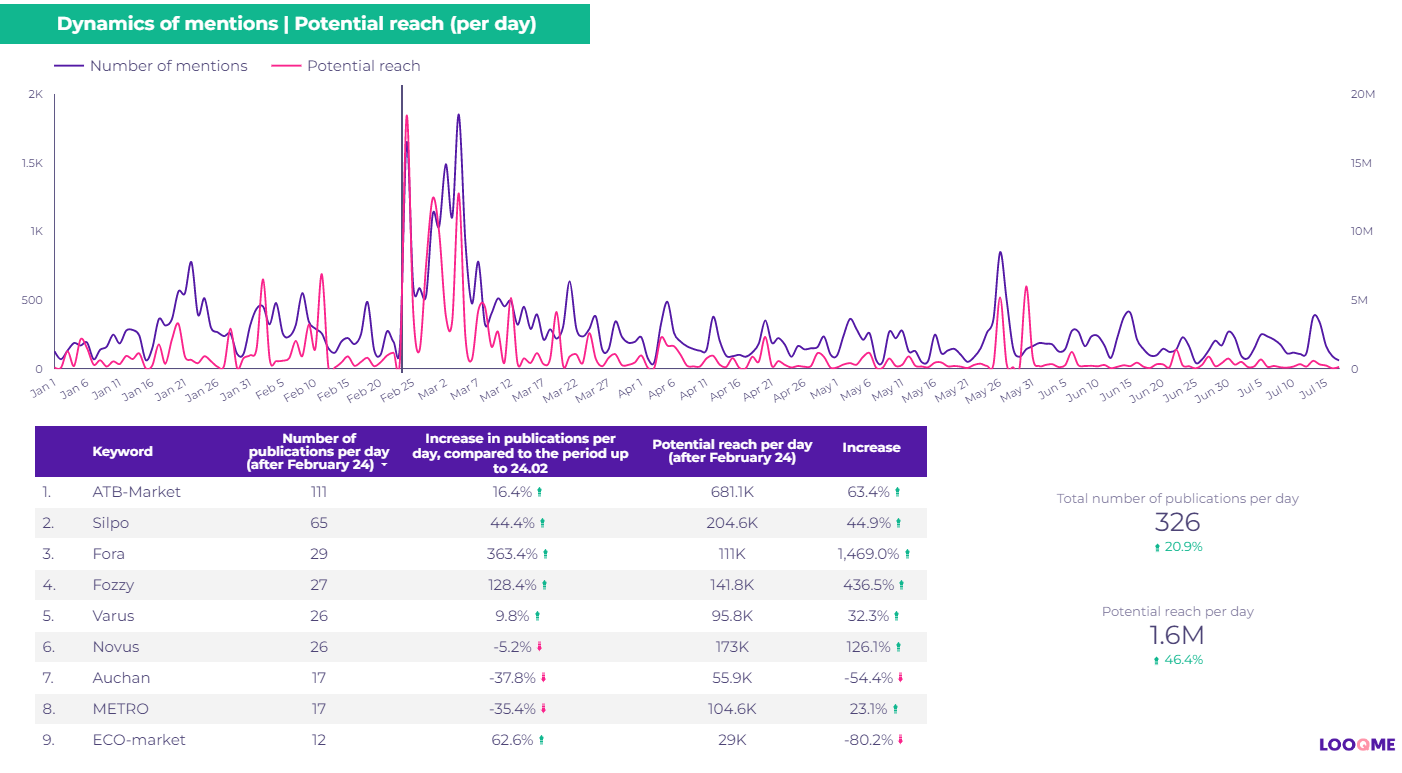The image size is (1402, 773).
Task: Click the sort arrow in the publications per day header
Action: (384, 465)
